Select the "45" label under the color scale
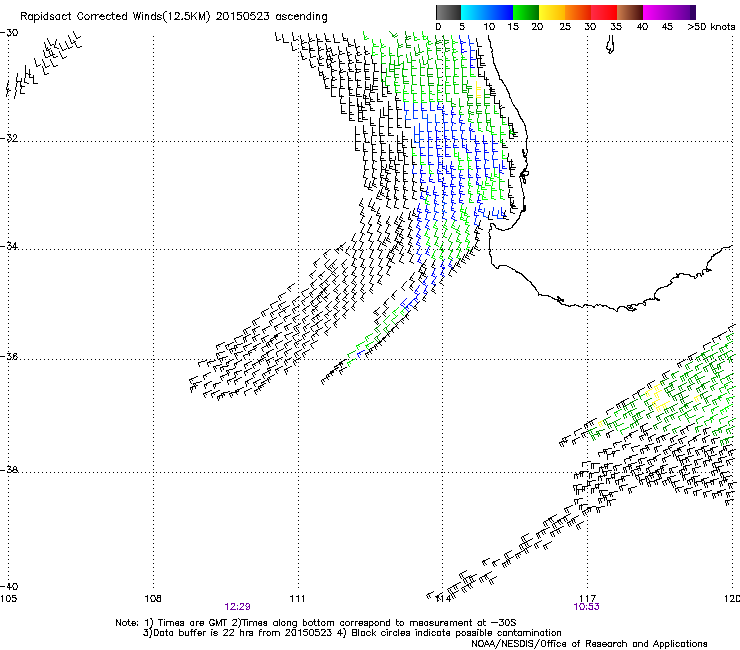 pos(667,27)
